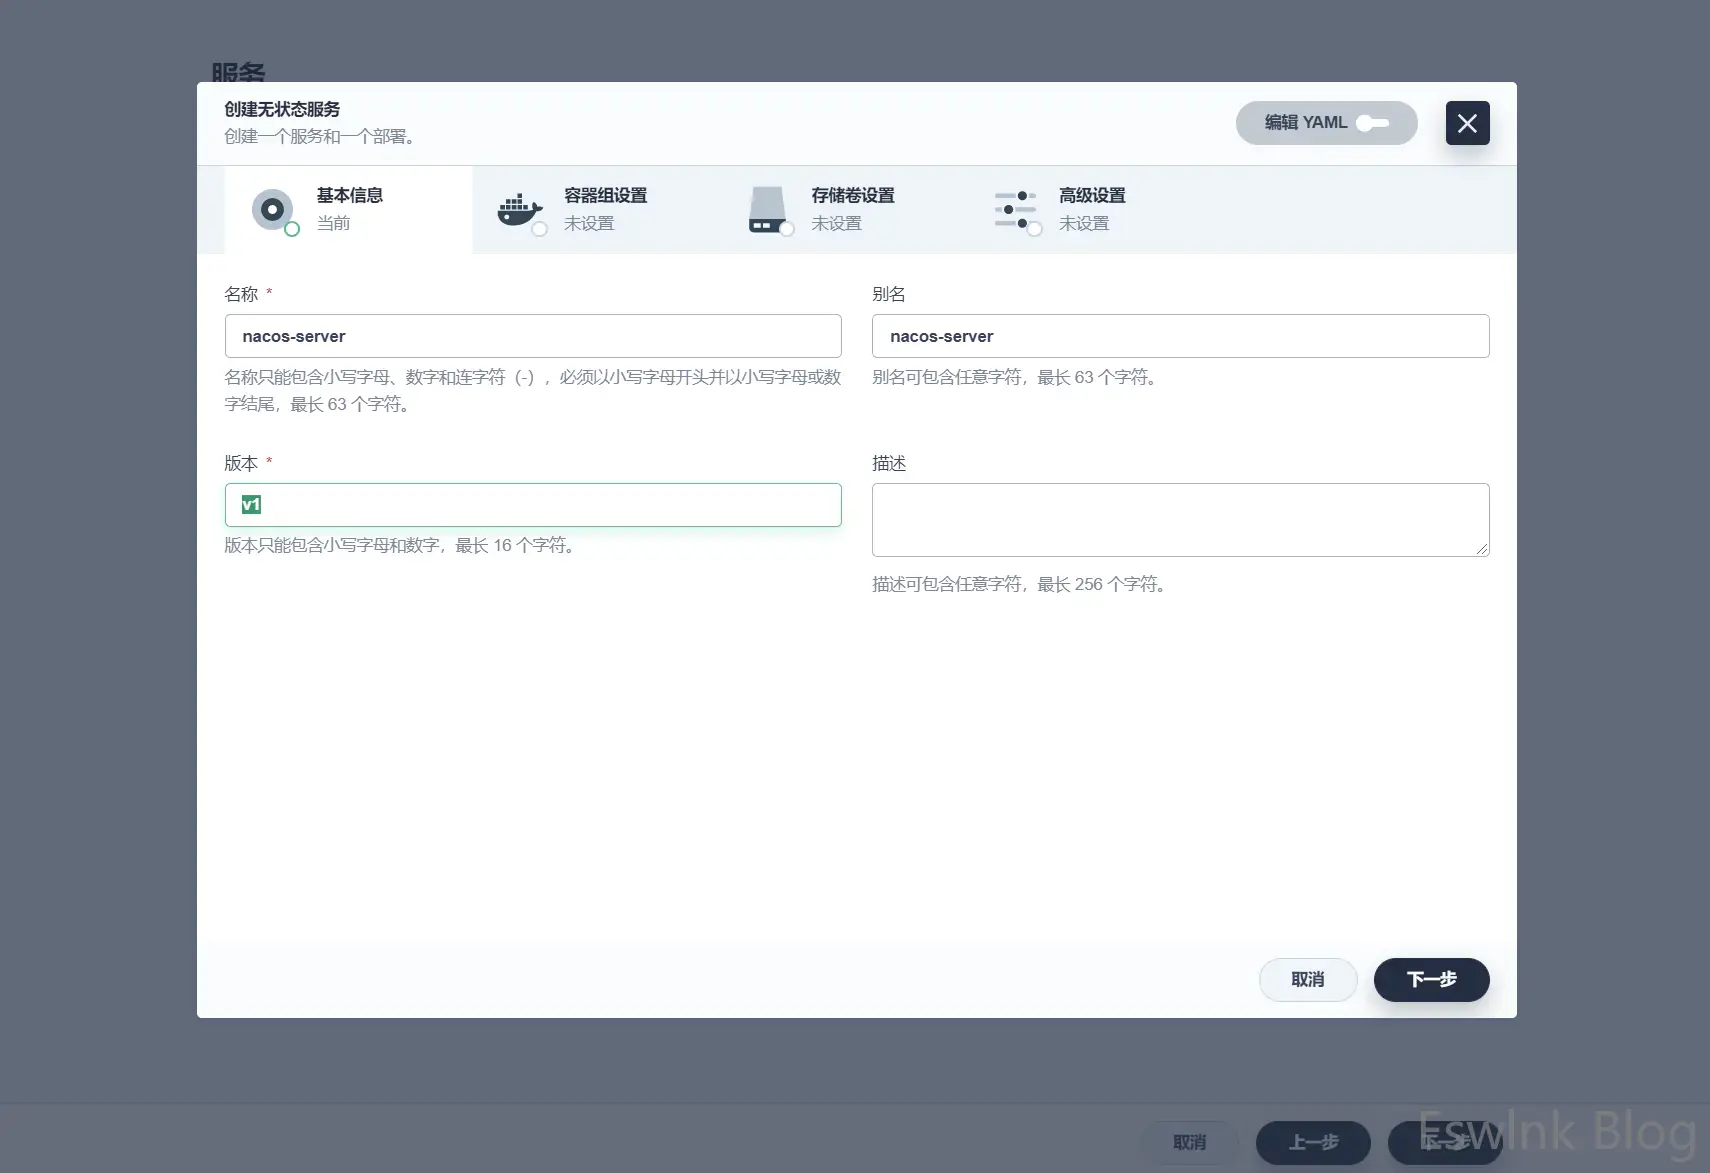Click background 上一步 button

[1312, 1142]
